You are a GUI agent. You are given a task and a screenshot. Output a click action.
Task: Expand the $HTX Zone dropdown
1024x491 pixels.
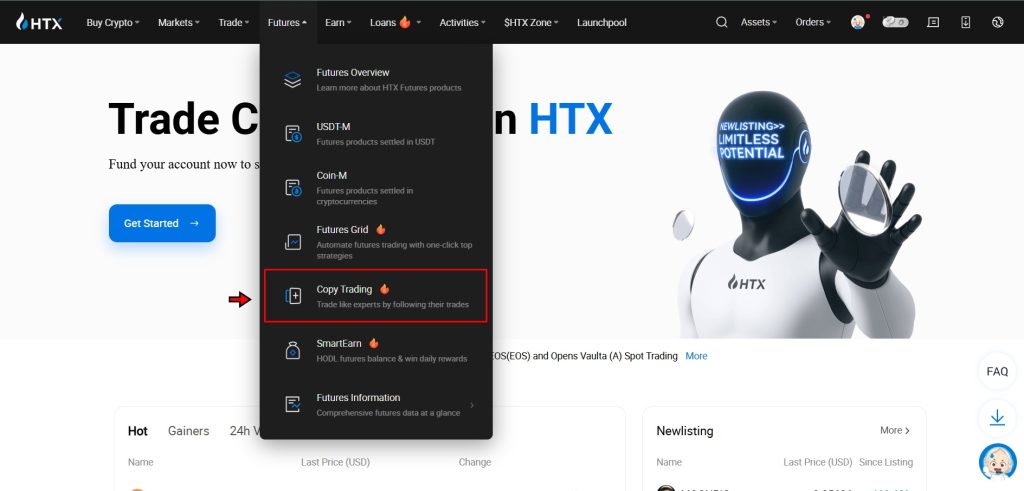(531, 22)
